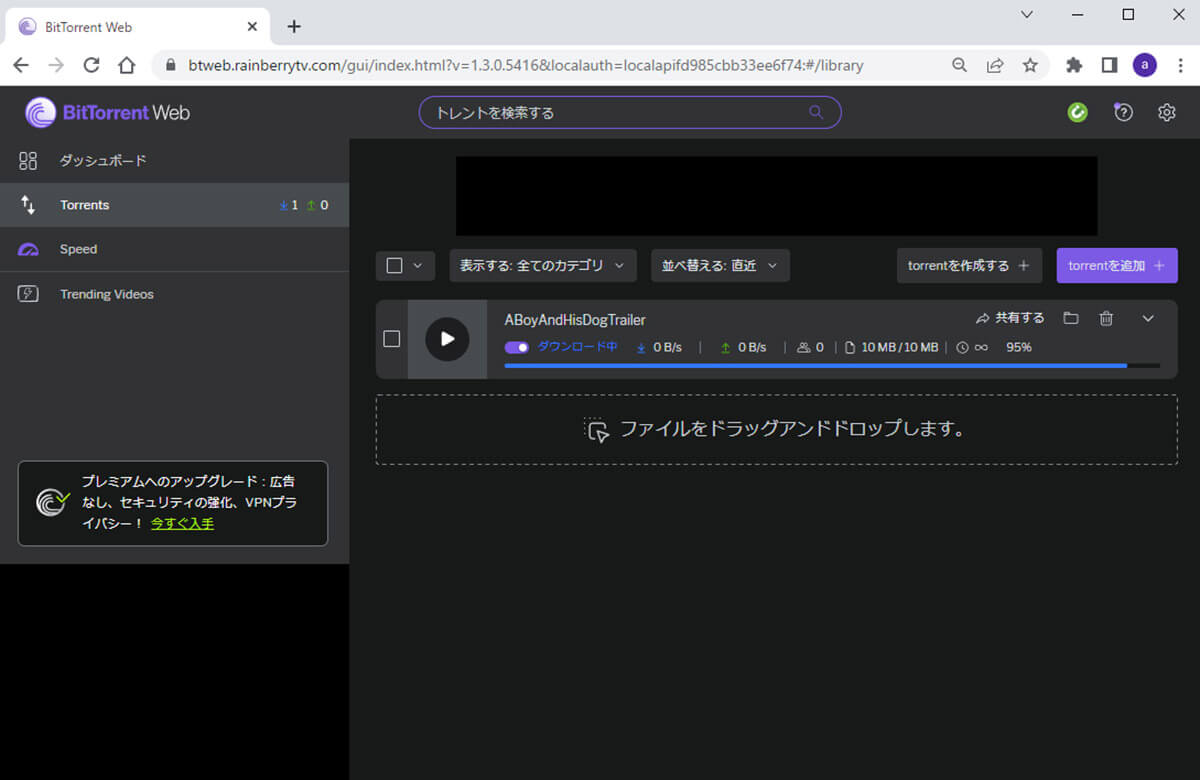Image resolution: width=1200 pixels, height=780 pixels.
Task: Open the select-all checkbox dropdown arrow
Action: pyautogui.click(x=418, y=266)
